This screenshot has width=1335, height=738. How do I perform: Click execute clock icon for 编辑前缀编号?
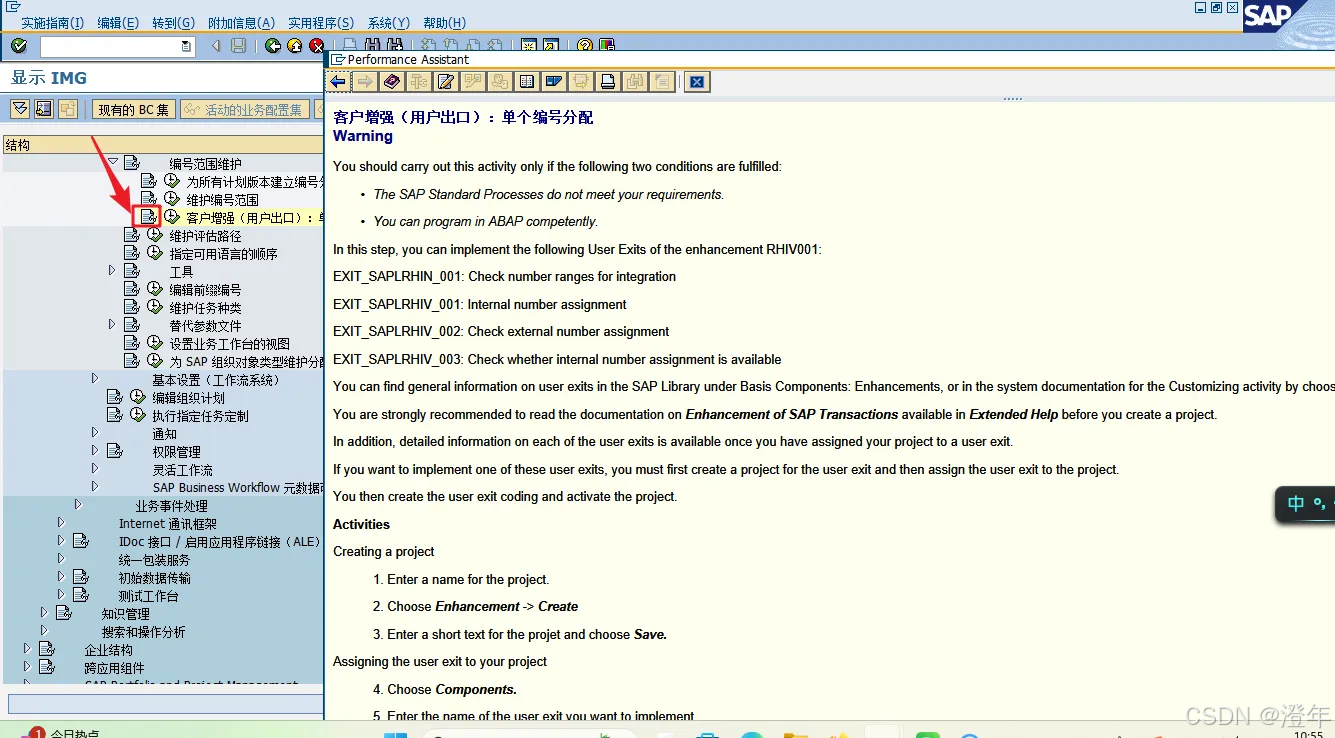tap(154, 289)
